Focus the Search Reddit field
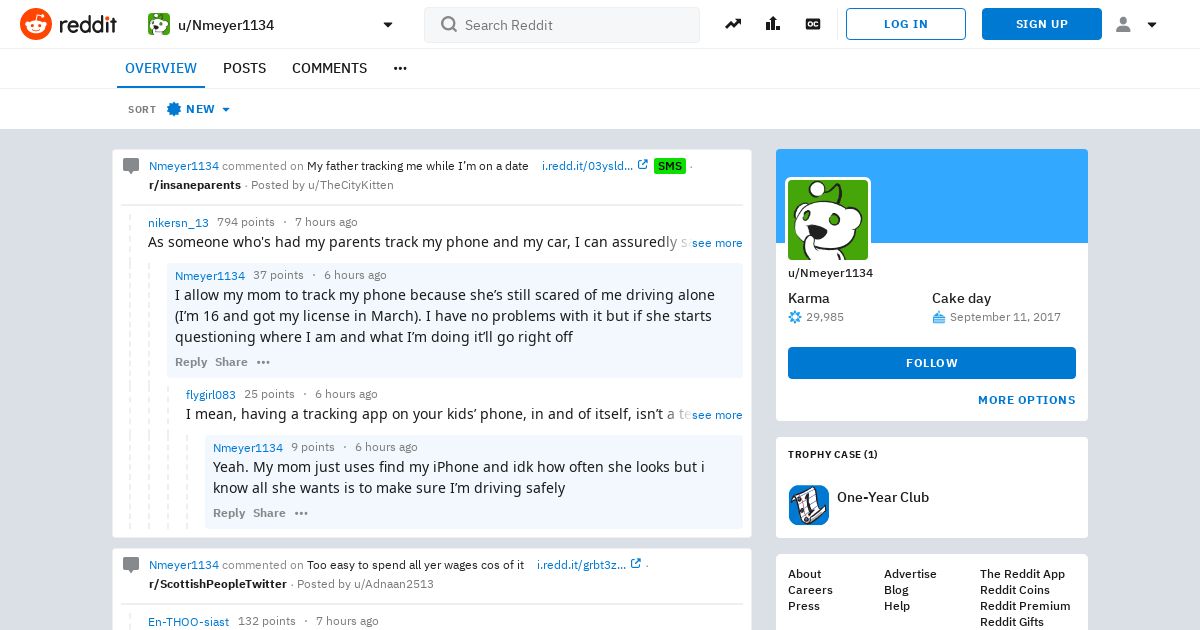The image size is (1200, 630). pyautogui.click(x=562, y=25)
